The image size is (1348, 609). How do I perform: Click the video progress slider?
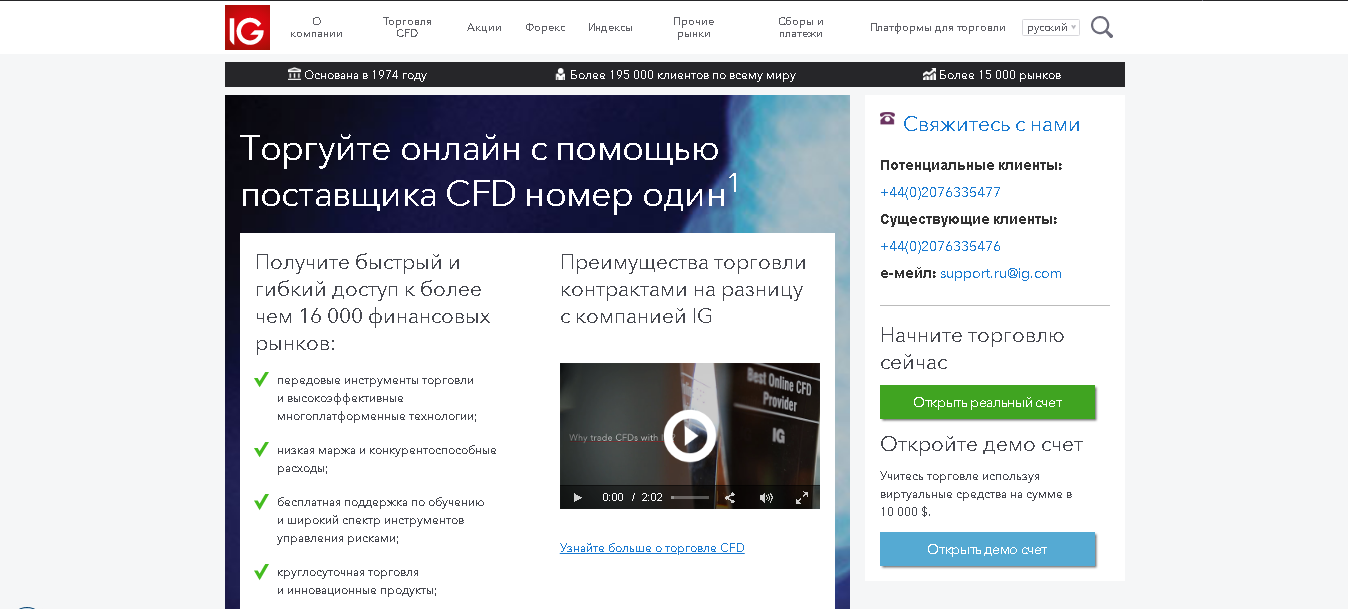[x=690, y=497]
